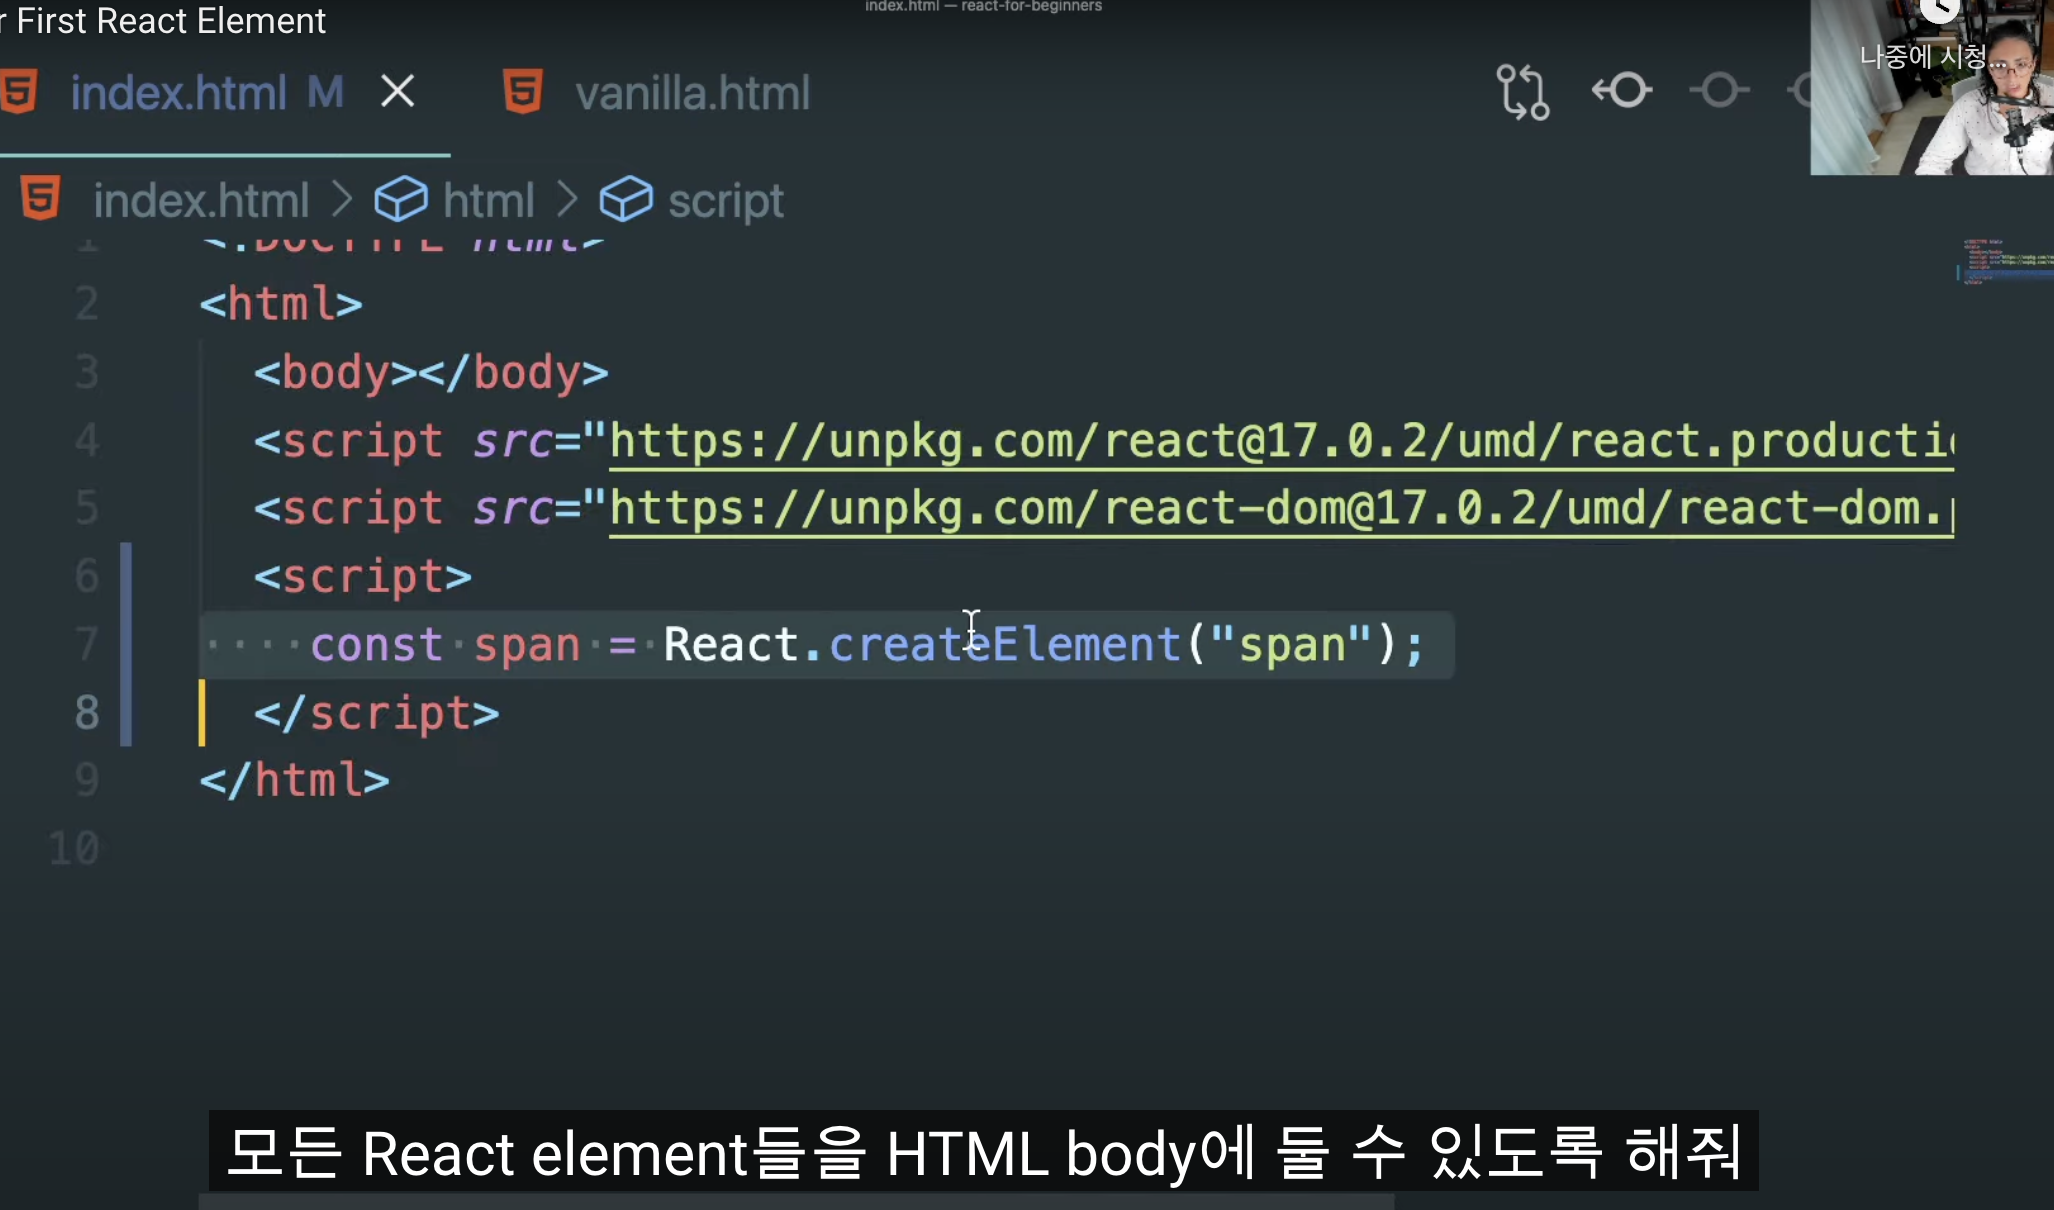Click the editor minimap code preview
Image resolution: width=2054 pixels, height=1210 pixels.
coord(2000,262)
